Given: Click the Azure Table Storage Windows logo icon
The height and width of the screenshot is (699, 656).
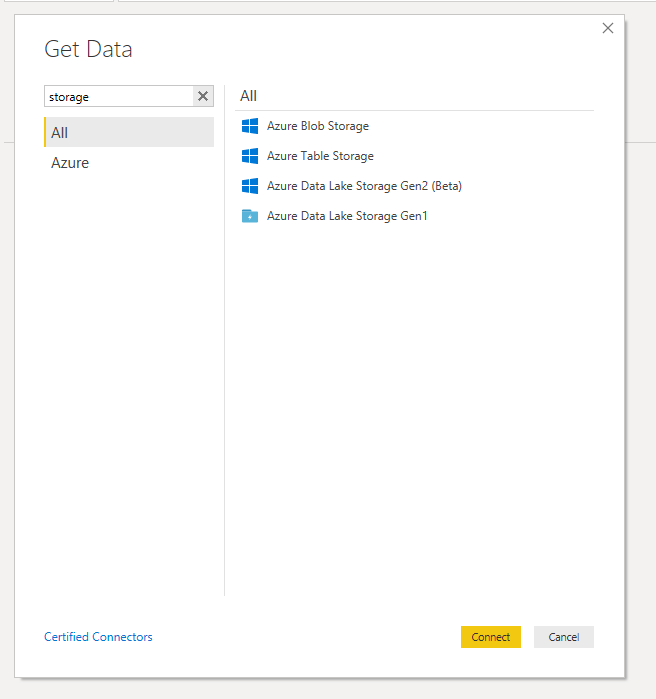Looking at the screenshot, I should click(x=250, y=156).
